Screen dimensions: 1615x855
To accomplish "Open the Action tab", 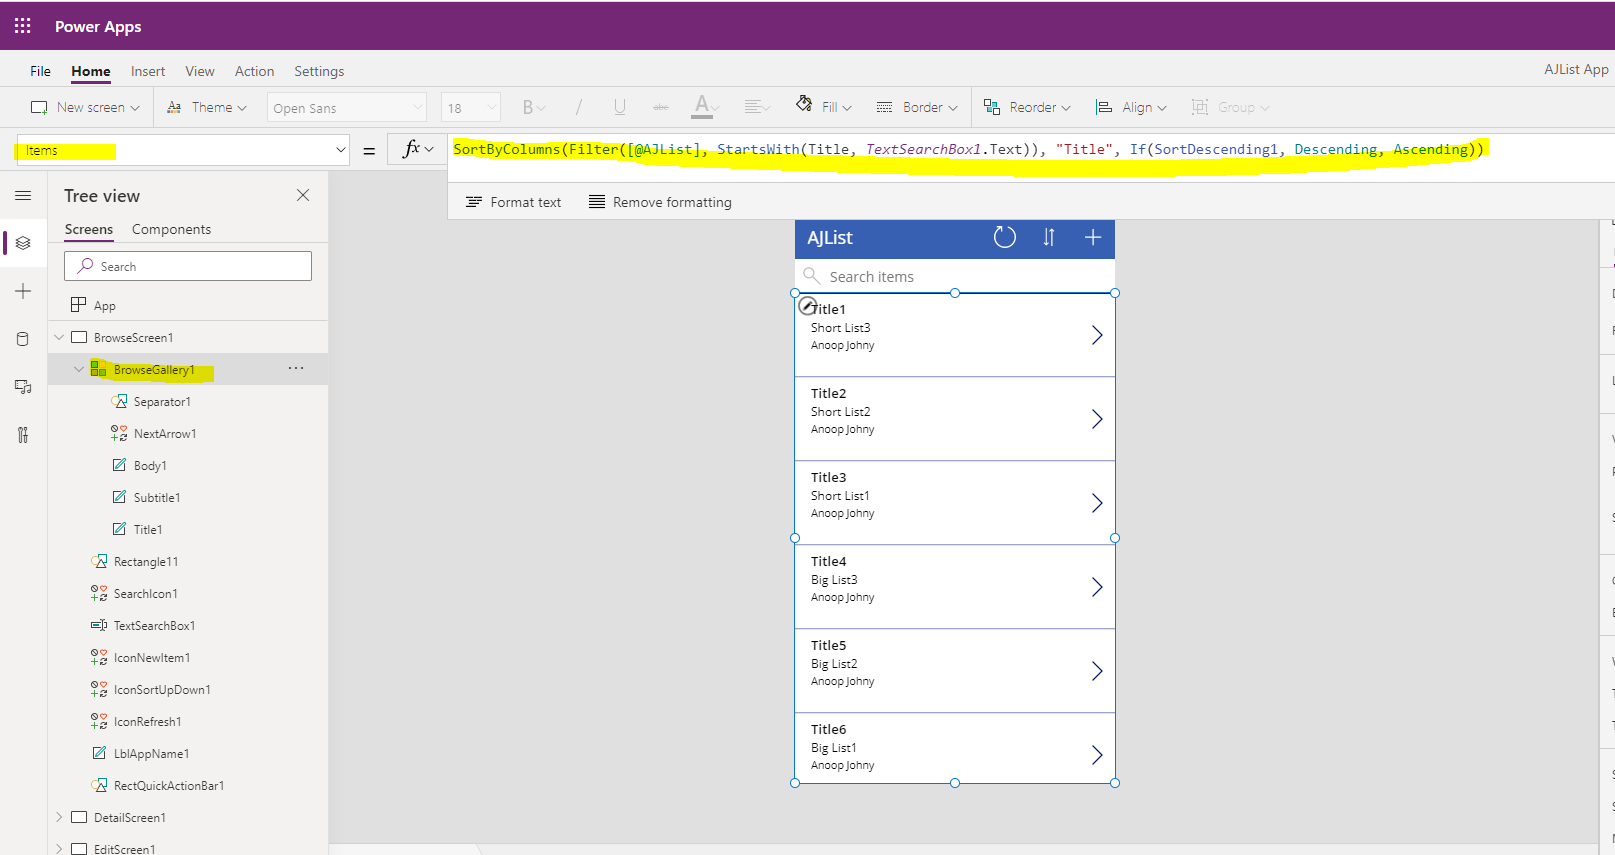I will pos(254,71).
